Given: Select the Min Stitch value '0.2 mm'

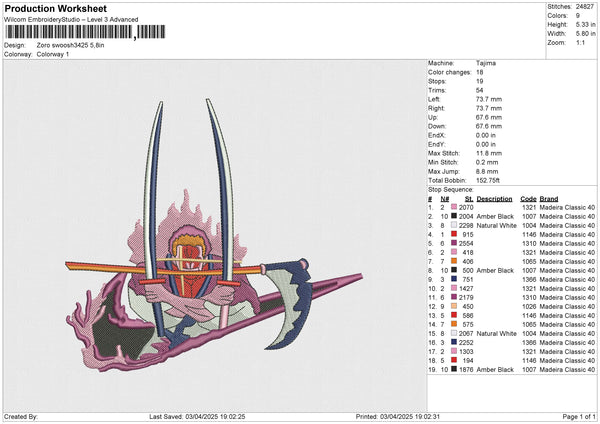Looking at the screenshot, I should (x=487, y=162).
